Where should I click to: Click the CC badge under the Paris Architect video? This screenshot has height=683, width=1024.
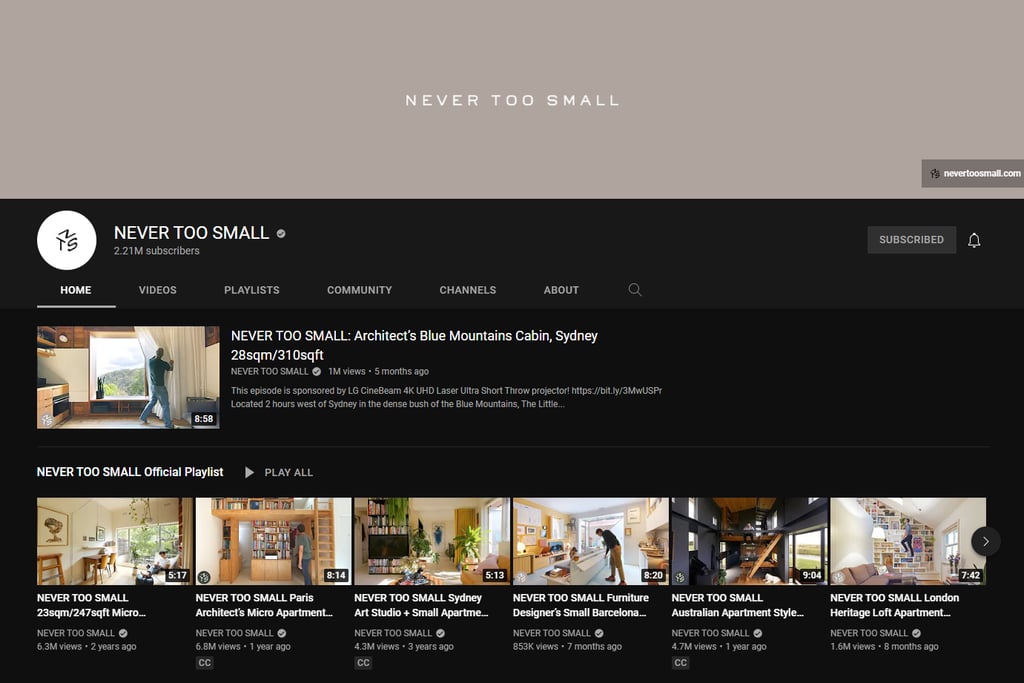[x=204, y=663]
